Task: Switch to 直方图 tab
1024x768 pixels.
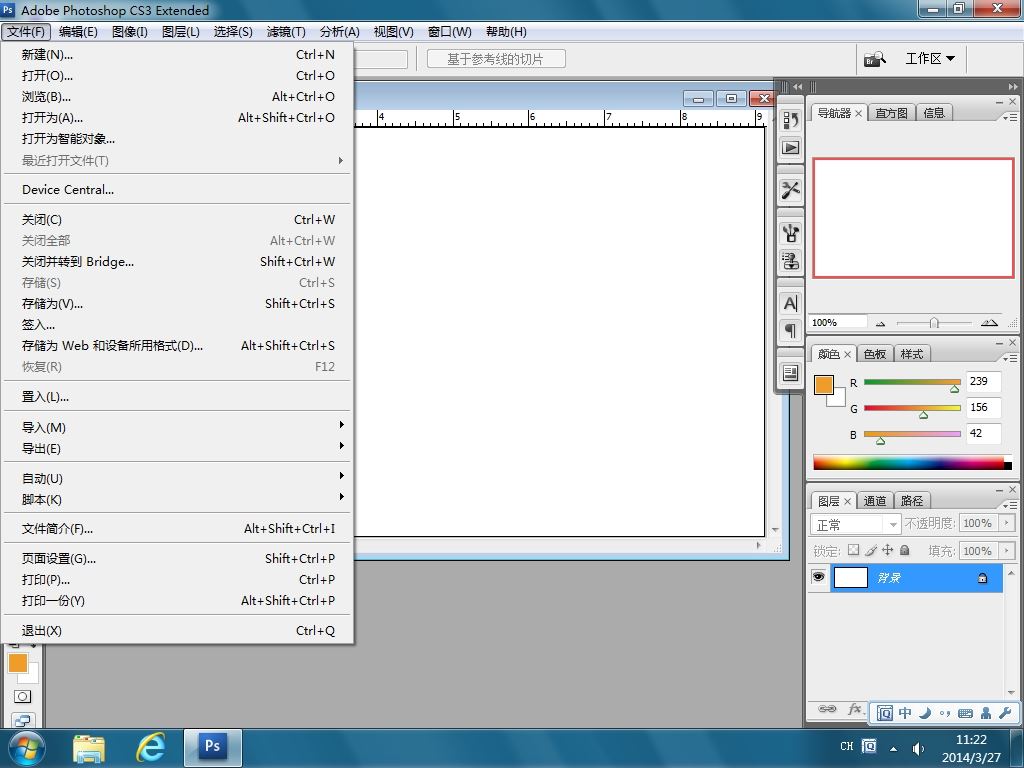Action: pyautogui.click(x=891, y=113)
